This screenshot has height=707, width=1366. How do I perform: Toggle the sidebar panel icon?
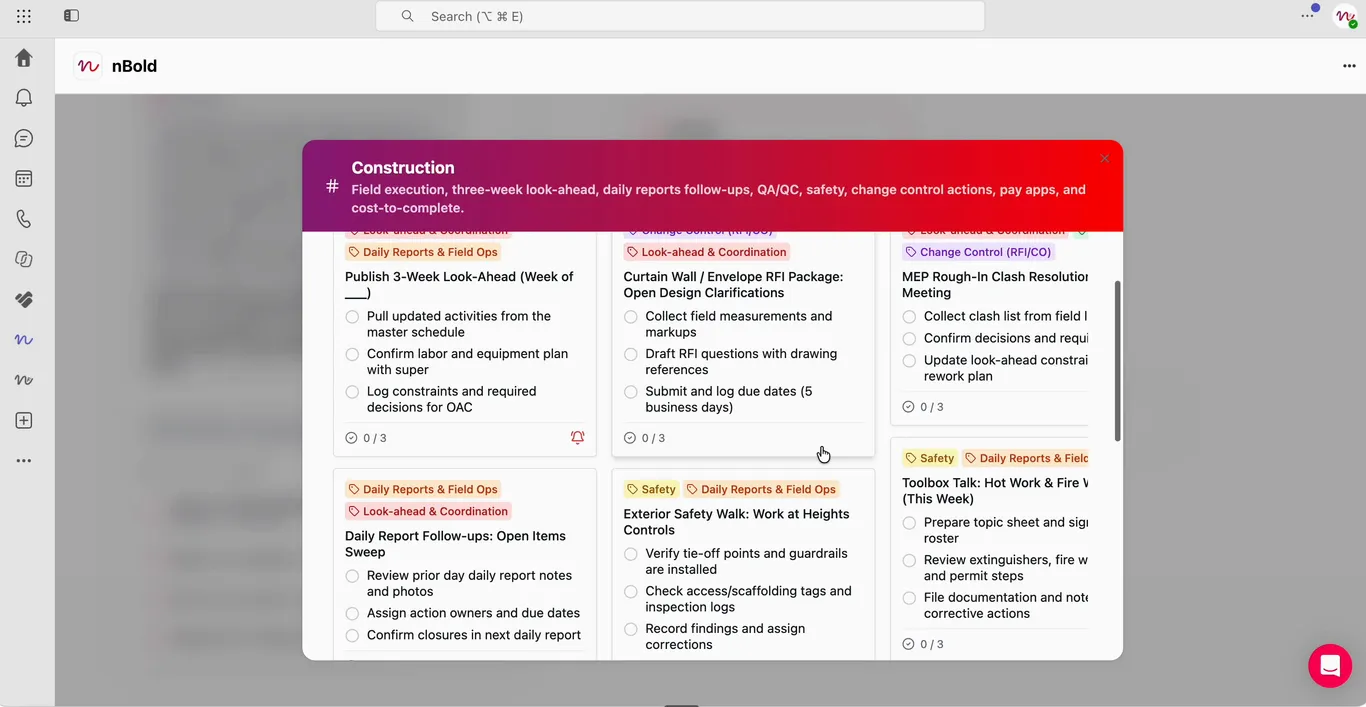71,16
